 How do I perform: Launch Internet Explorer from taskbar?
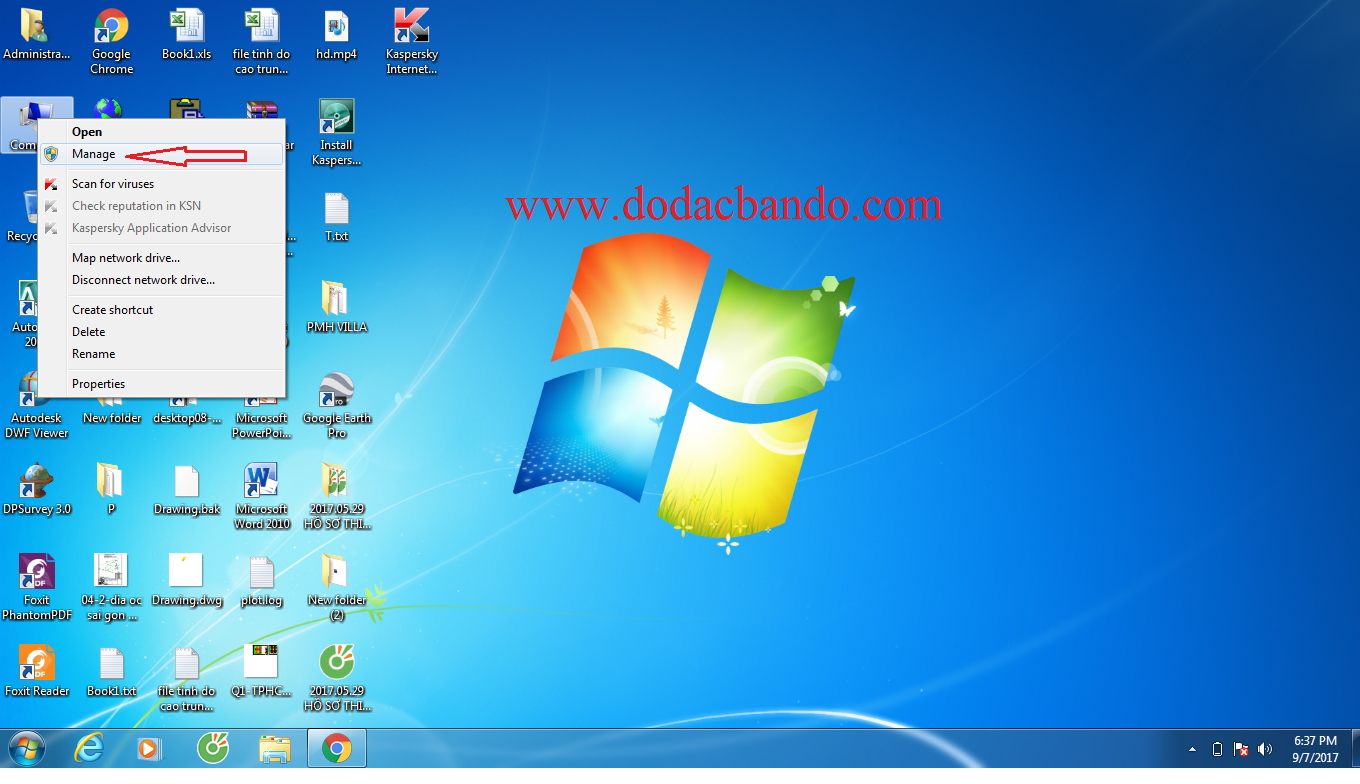[x=91, y=748]
